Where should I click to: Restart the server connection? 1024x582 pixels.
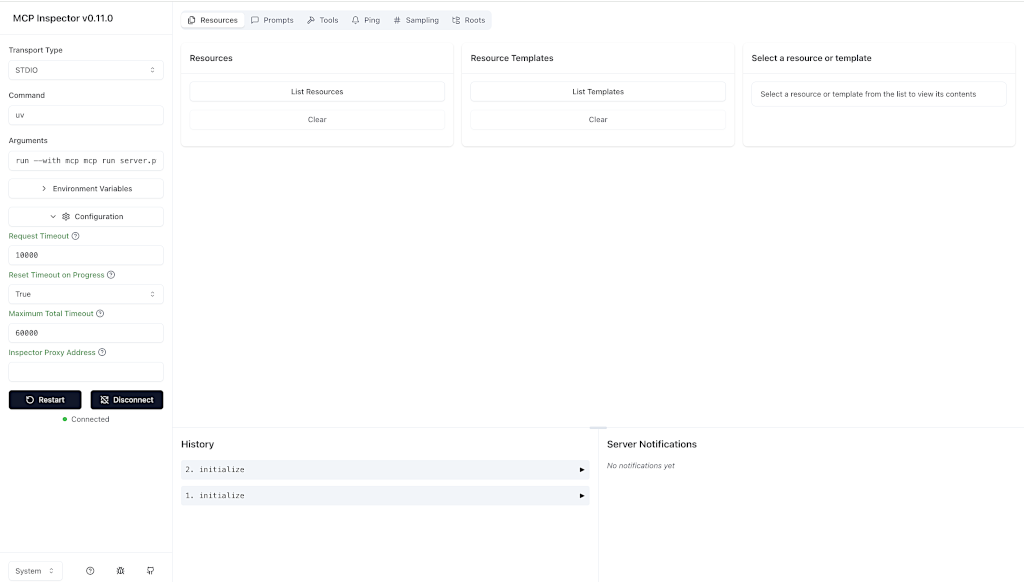coord(45,400)
